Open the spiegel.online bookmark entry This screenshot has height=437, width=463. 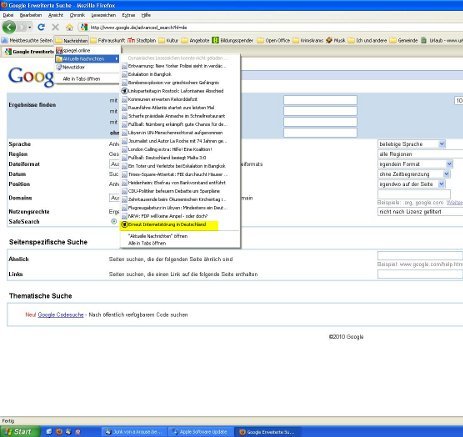pyautogui.click(x=88, y=50)
